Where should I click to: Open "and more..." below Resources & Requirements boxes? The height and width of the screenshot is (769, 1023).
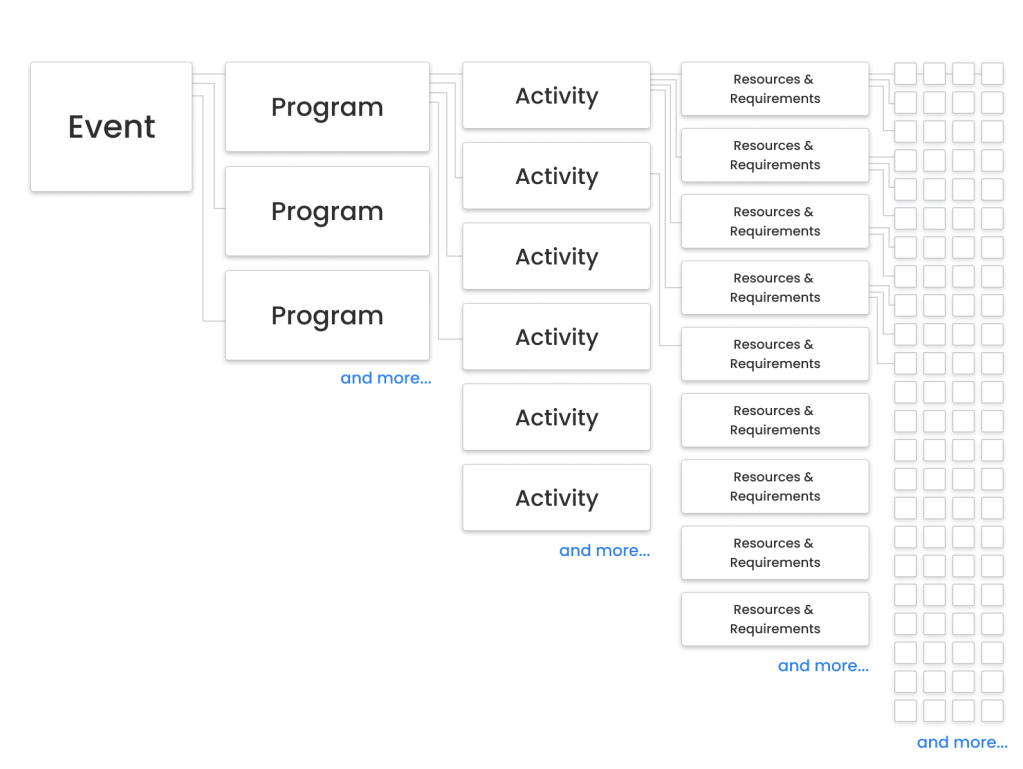point(823,666)
